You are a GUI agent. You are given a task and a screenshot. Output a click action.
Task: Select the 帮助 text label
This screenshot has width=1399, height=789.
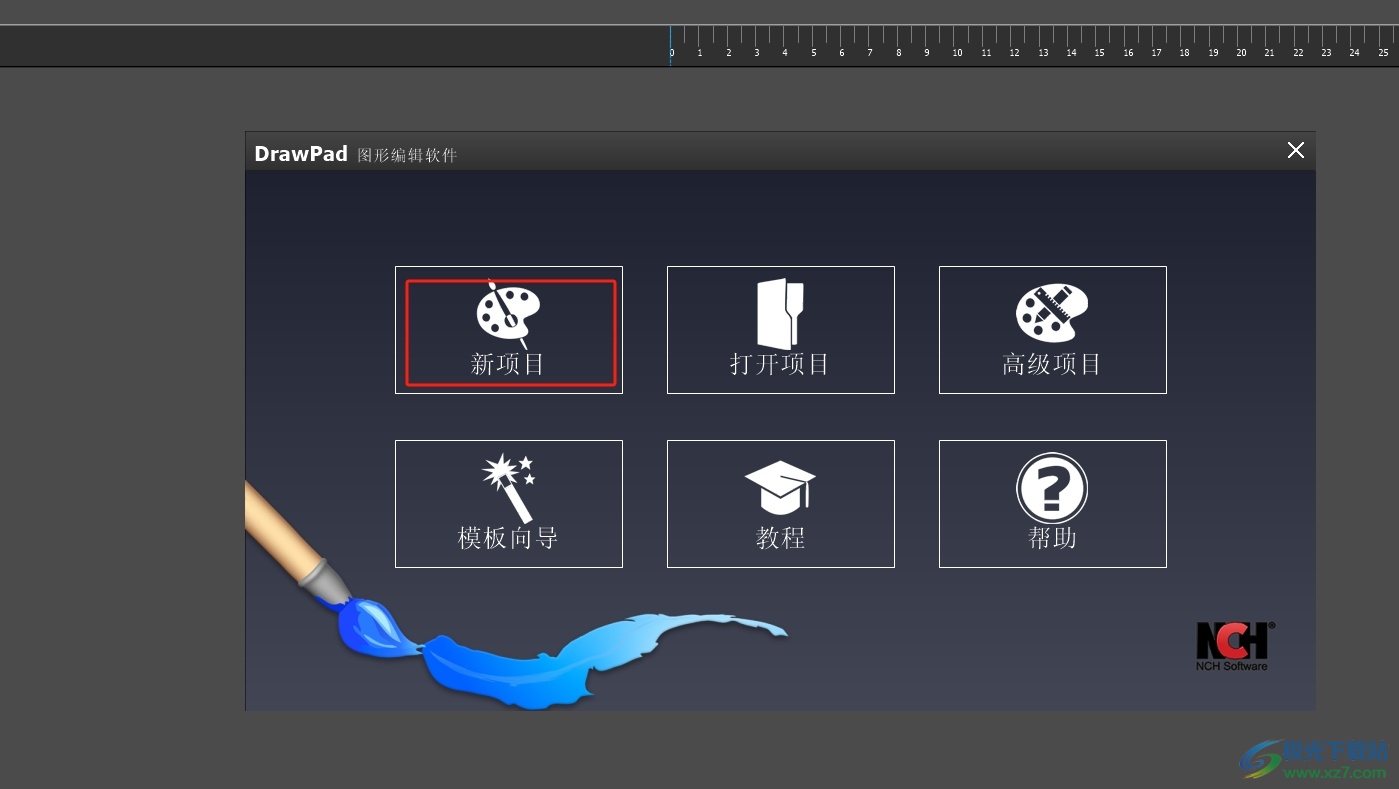click(1052, 538)
